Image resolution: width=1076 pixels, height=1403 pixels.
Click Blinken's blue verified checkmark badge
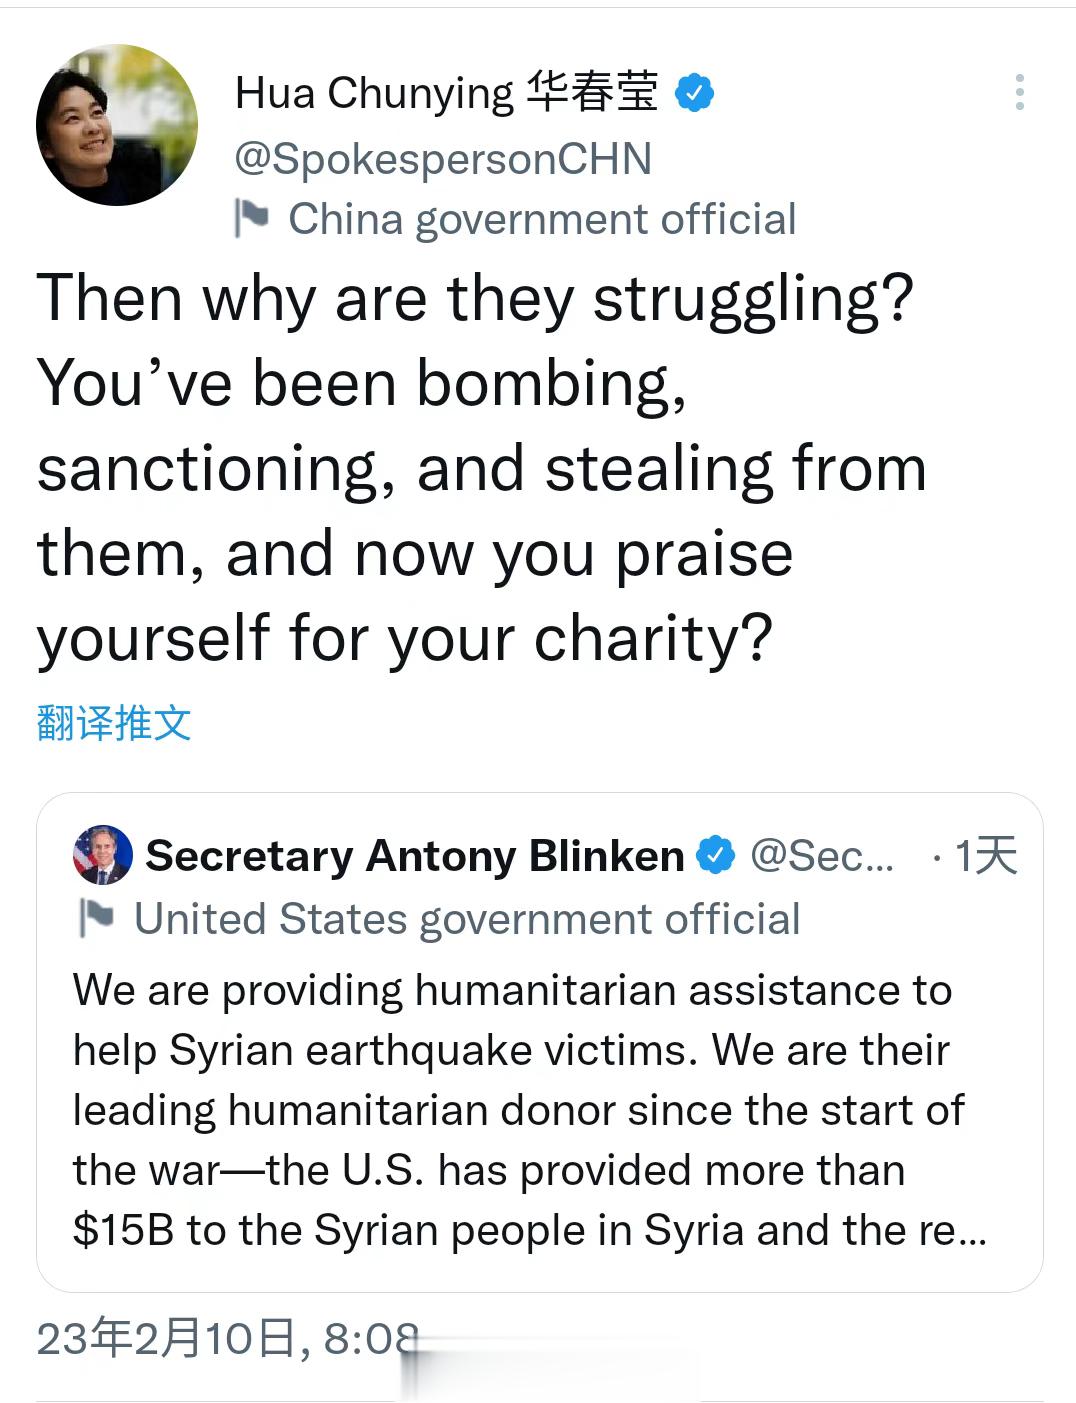tap(715, 856)
